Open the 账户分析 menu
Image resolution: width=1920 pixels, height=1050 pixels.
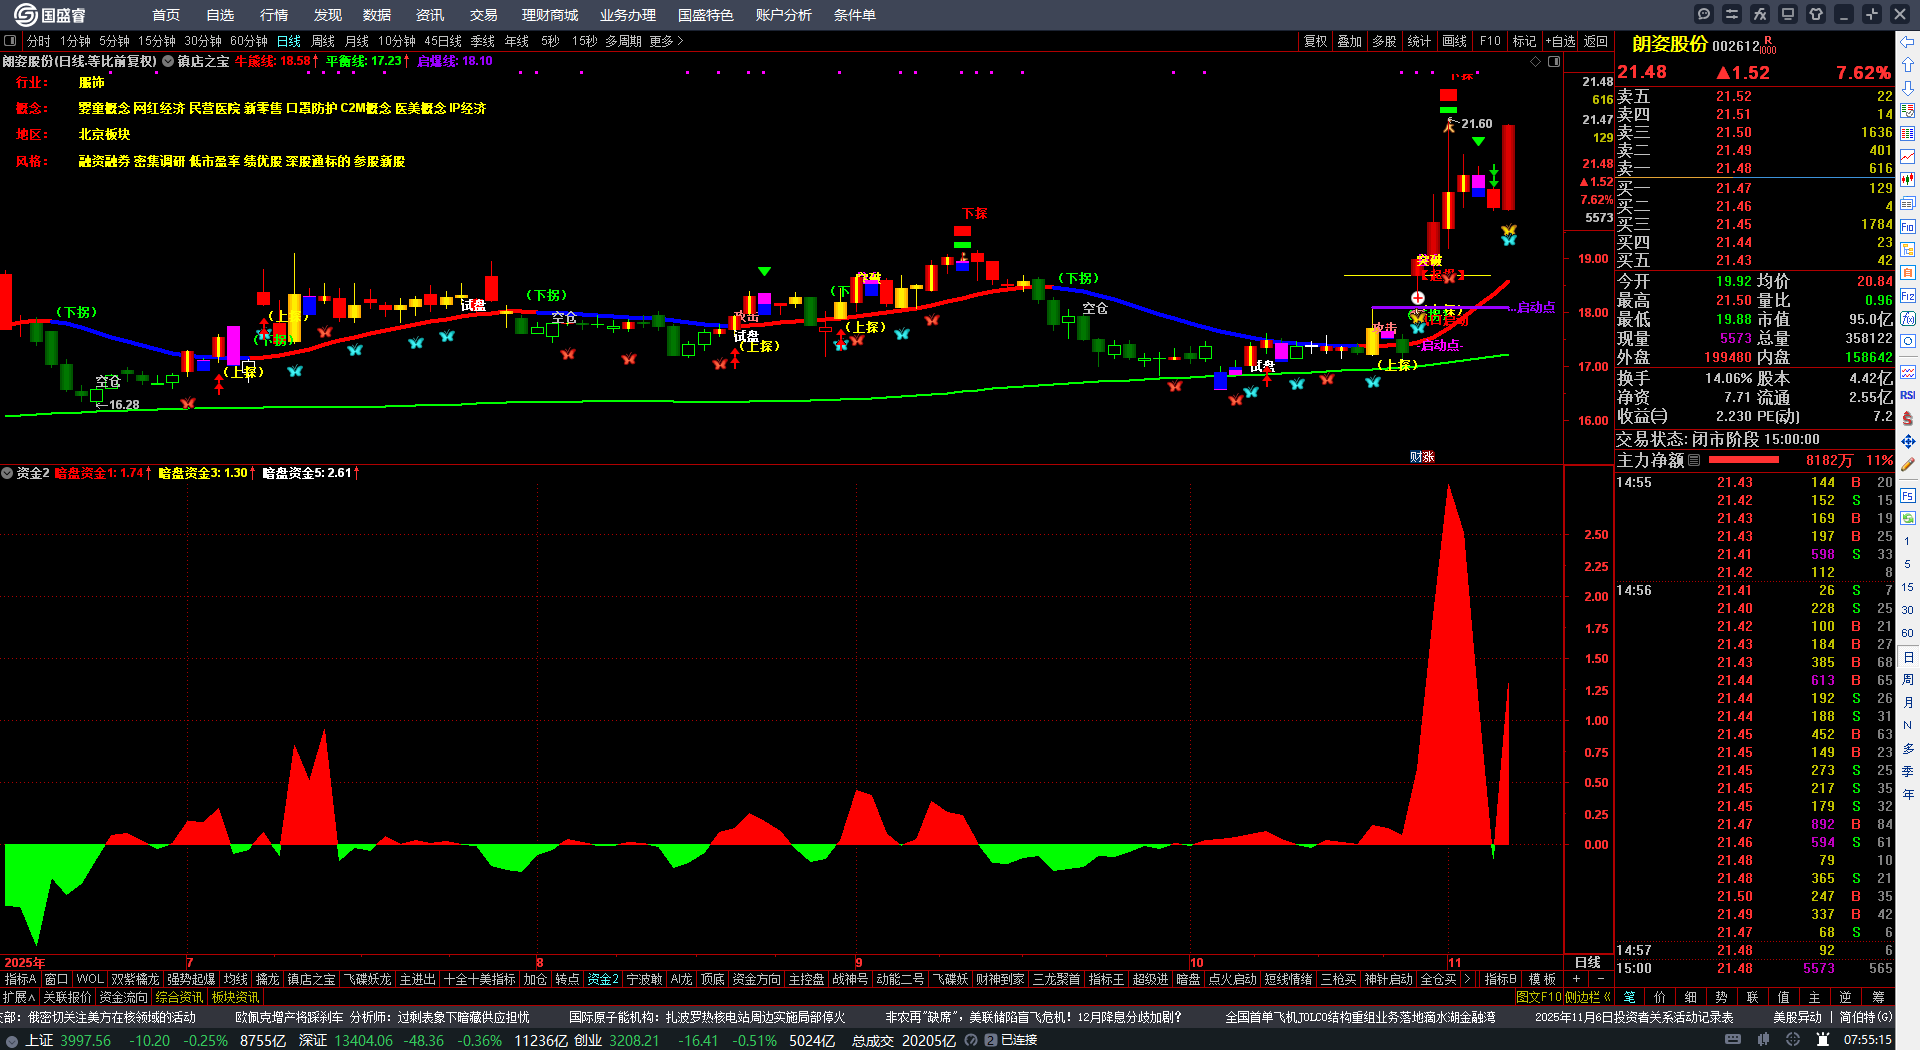point(784,15)
